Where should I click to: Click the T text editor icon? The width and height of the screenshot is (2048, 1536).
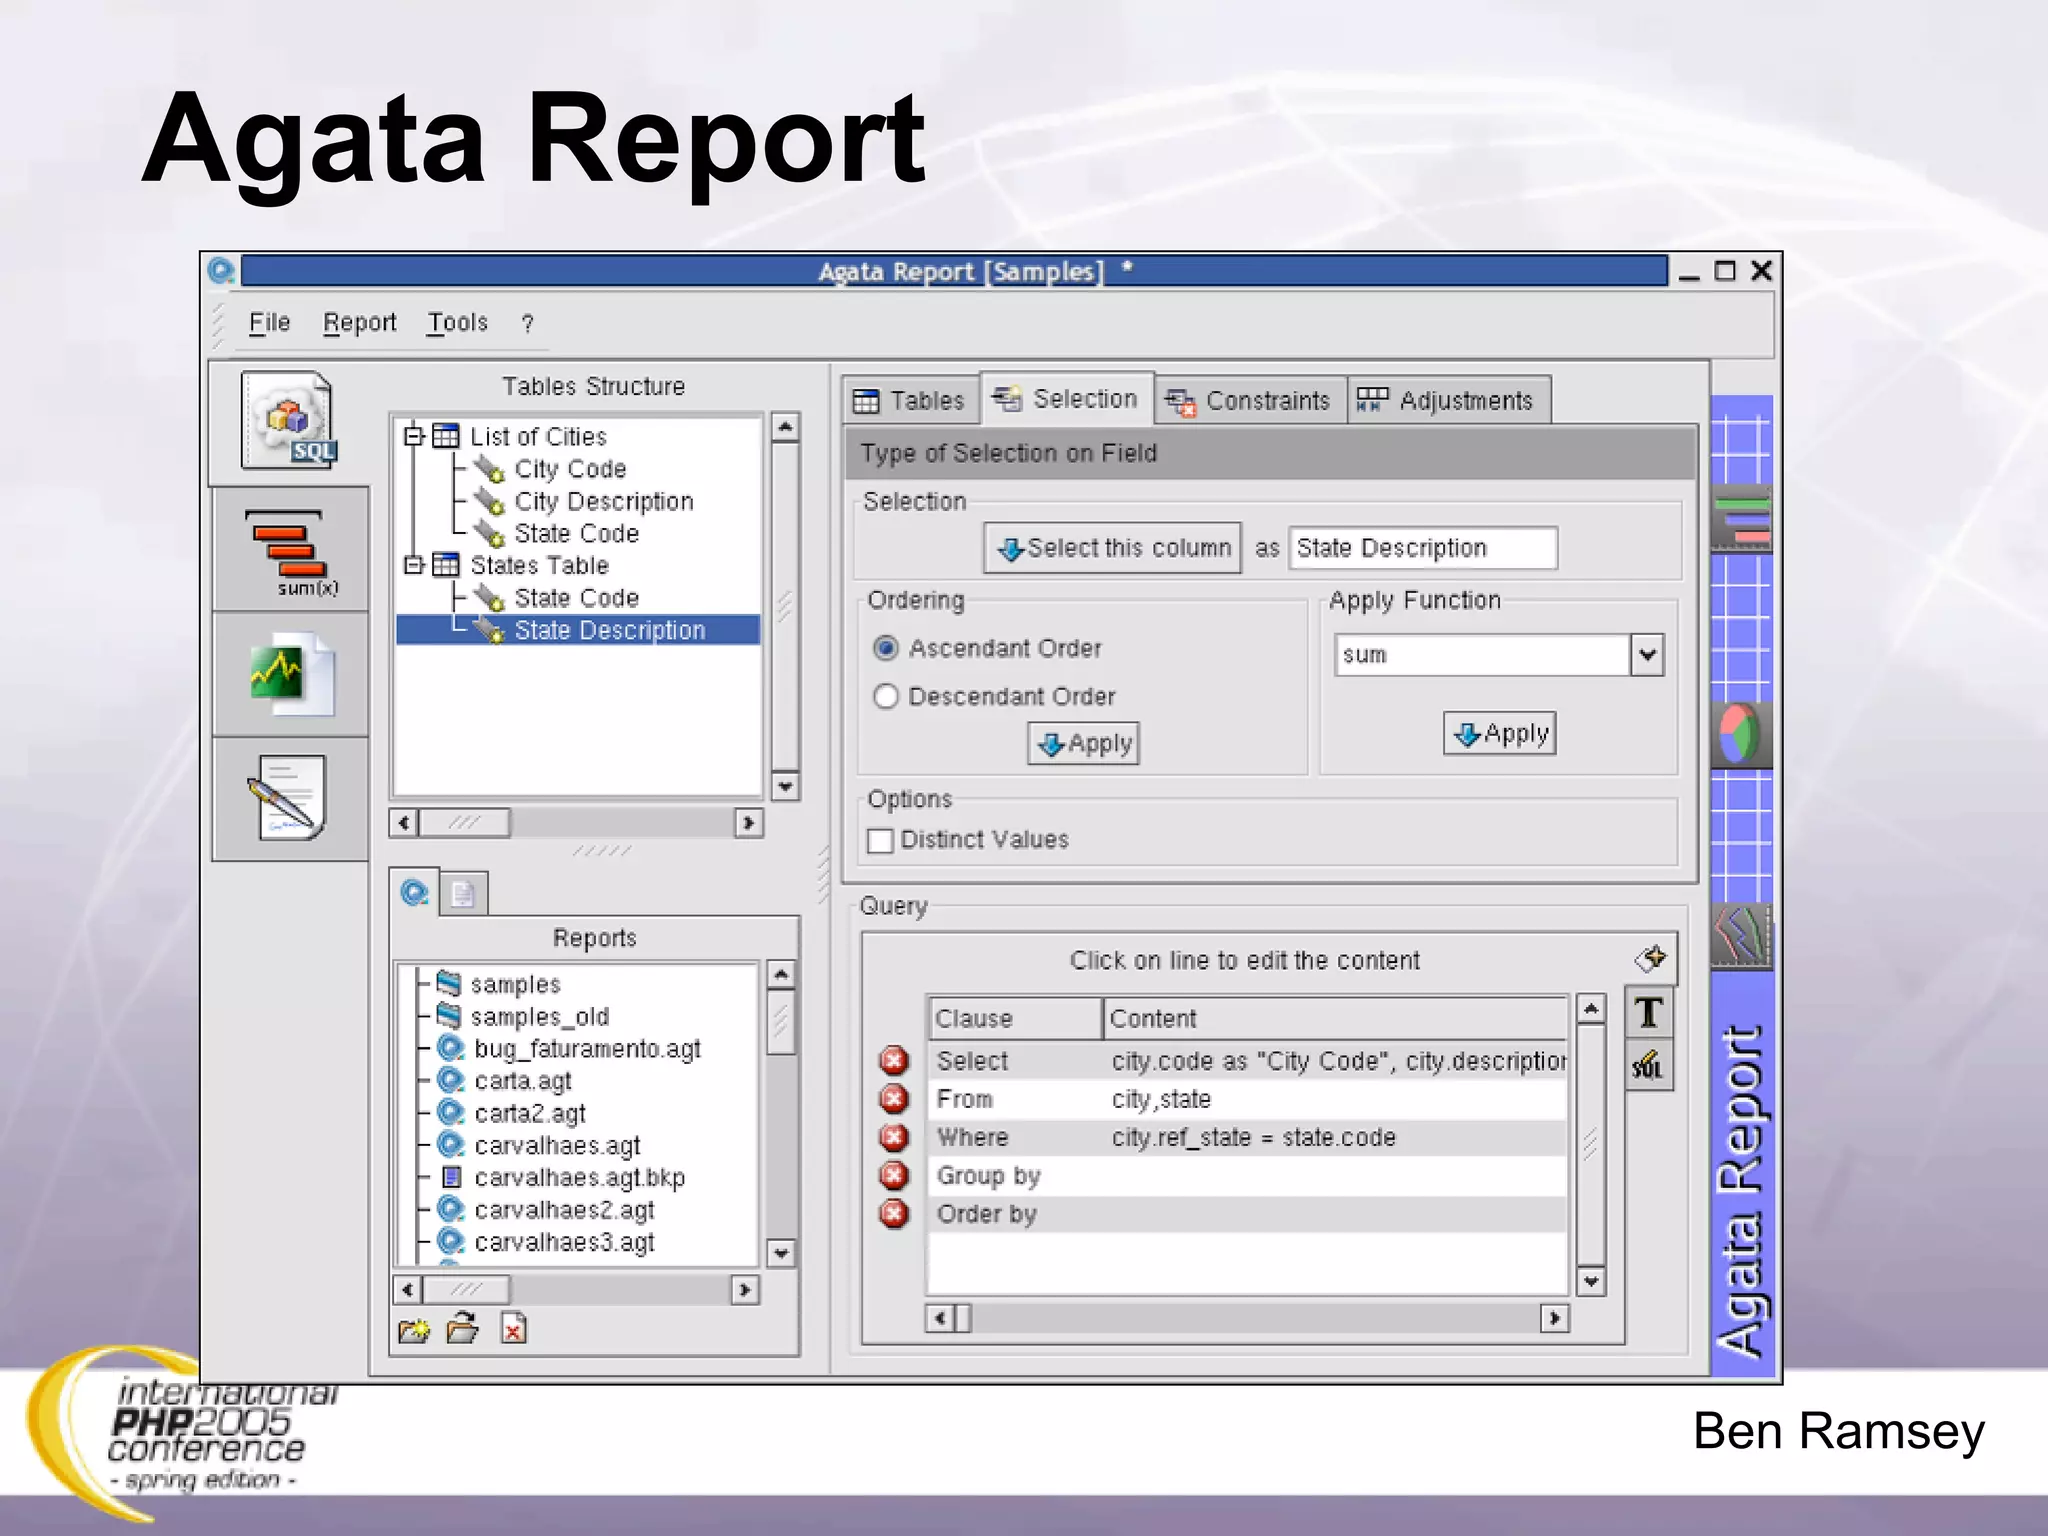(1649, 1013)
